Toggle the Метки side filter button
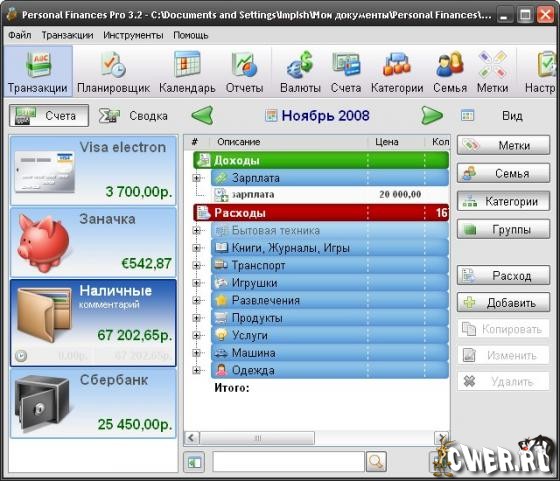The image size is (560, 481). tap(503, 145)
